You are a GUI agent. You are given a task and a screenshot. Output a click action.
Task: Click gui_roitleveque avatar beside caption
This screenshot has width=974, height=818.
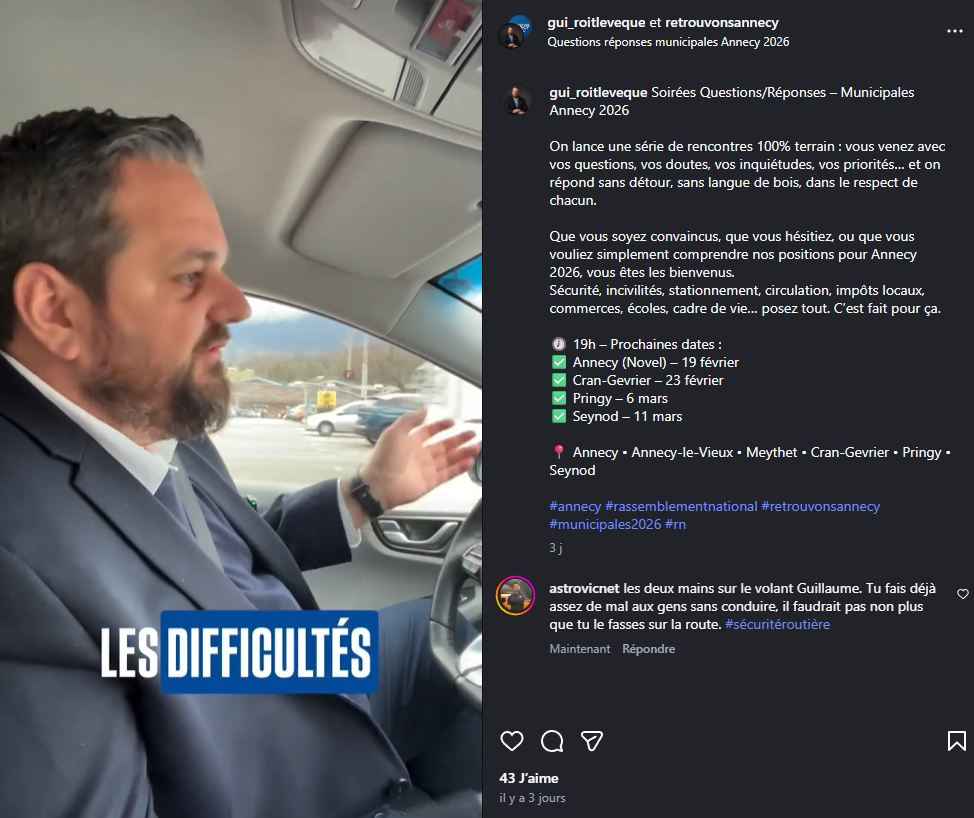(516, 100)
